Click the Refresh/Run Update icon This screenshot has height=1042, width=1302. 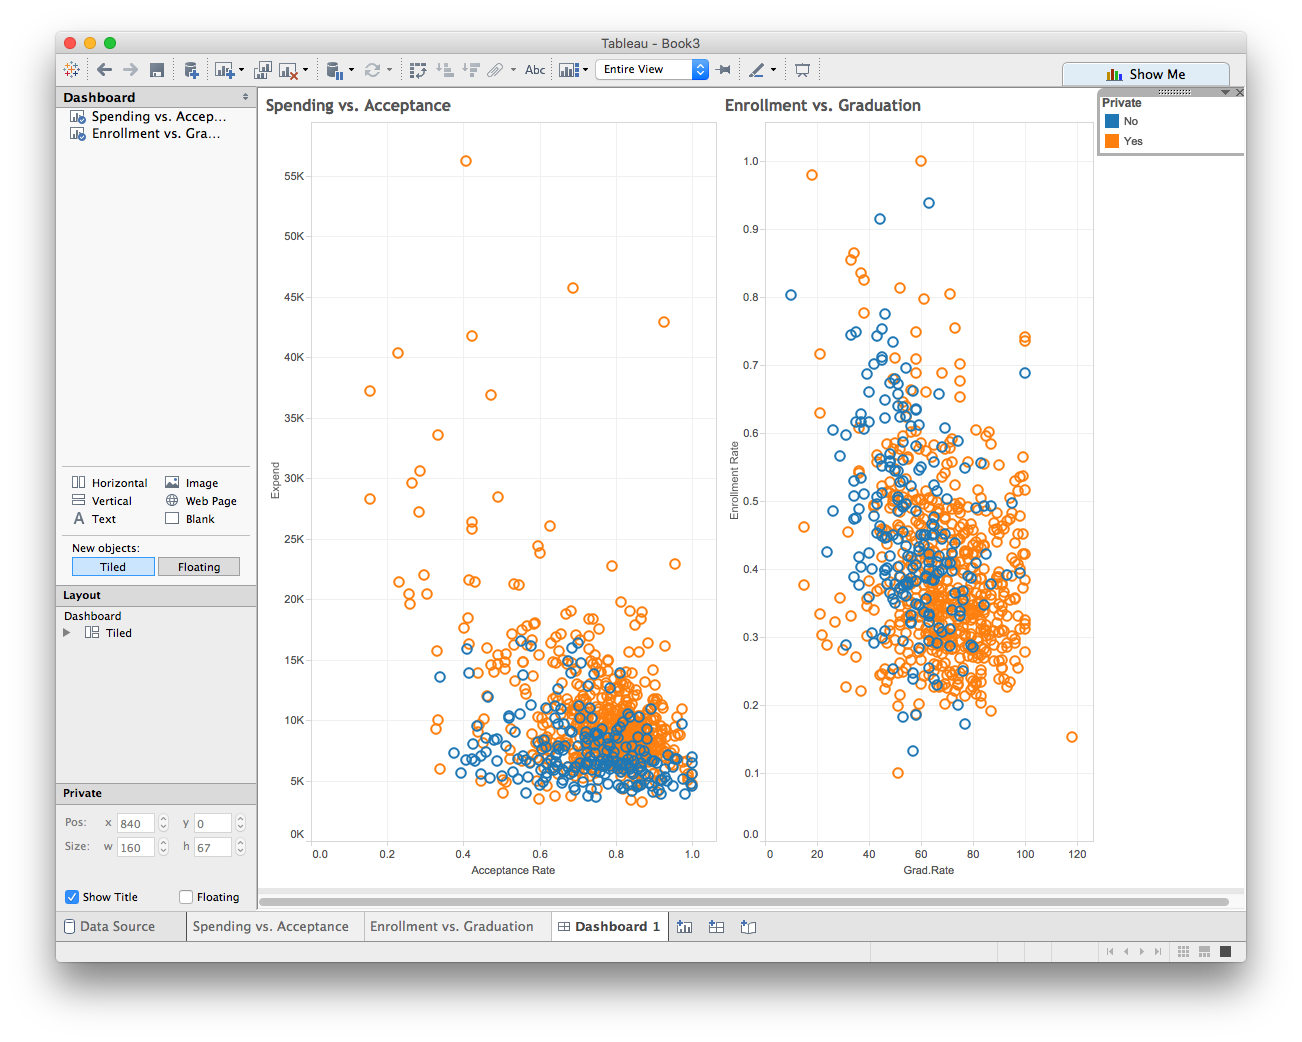372,70
